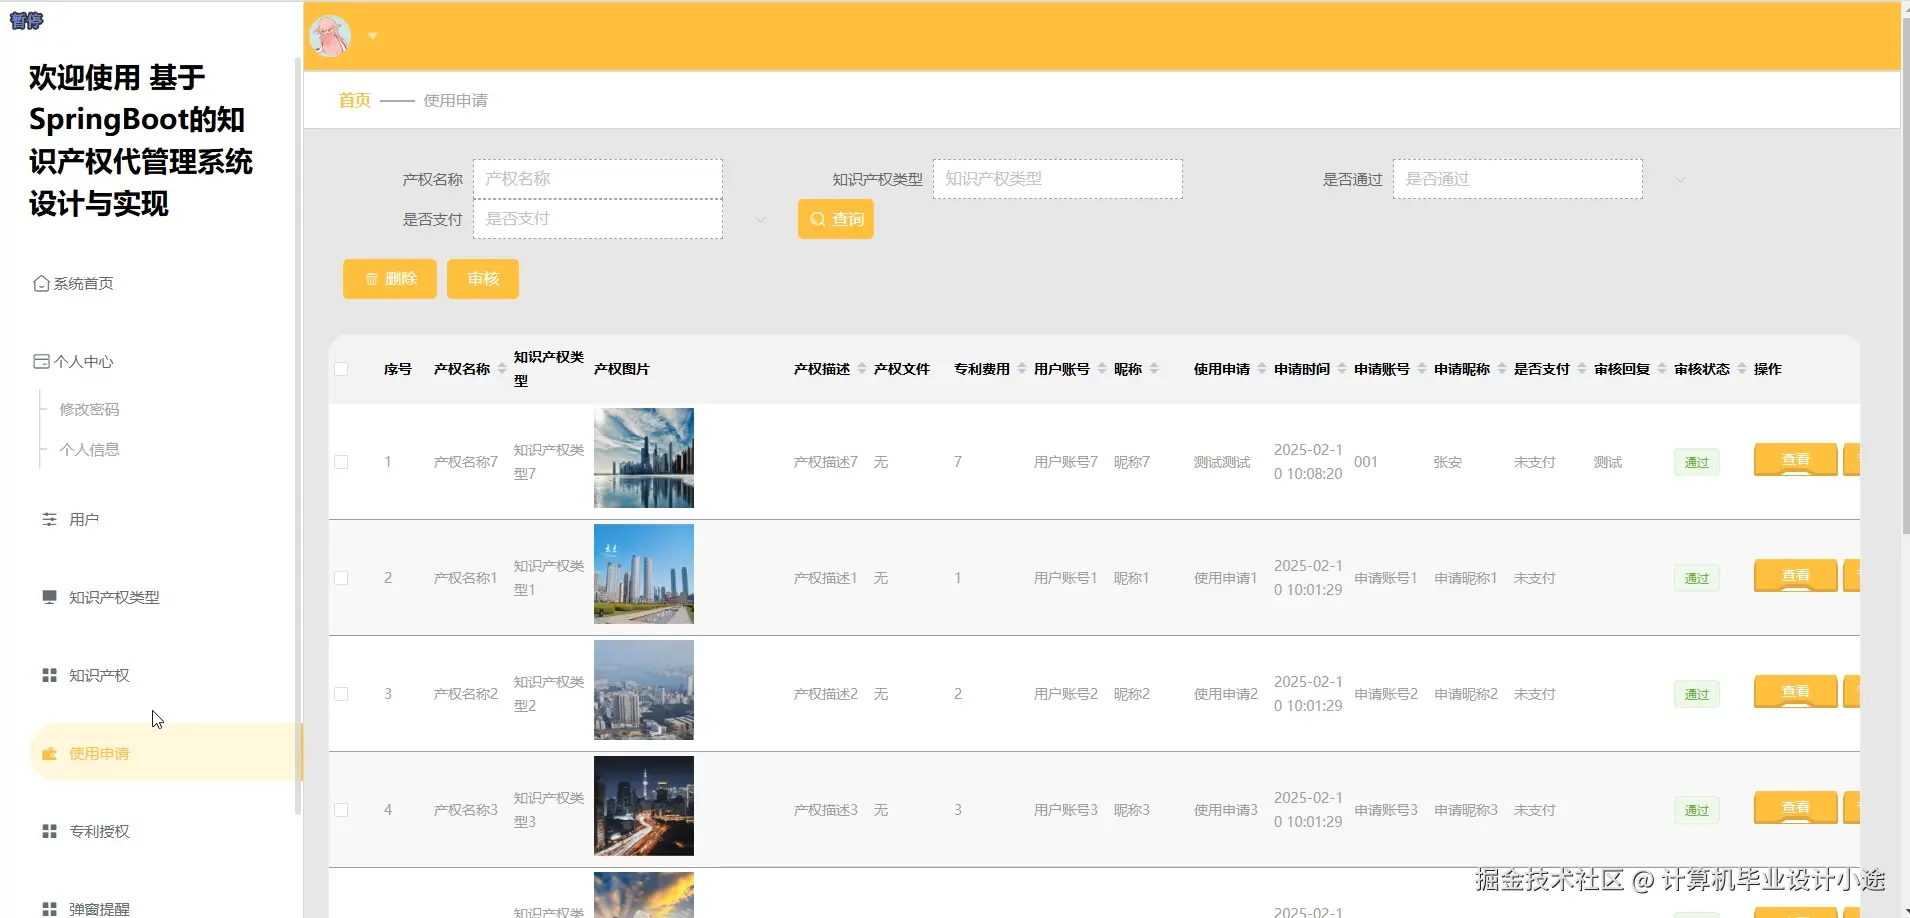The image size is (1910, 918).
Task: Sort by the 用户账号 column arrows
Action: [1102, 369]
